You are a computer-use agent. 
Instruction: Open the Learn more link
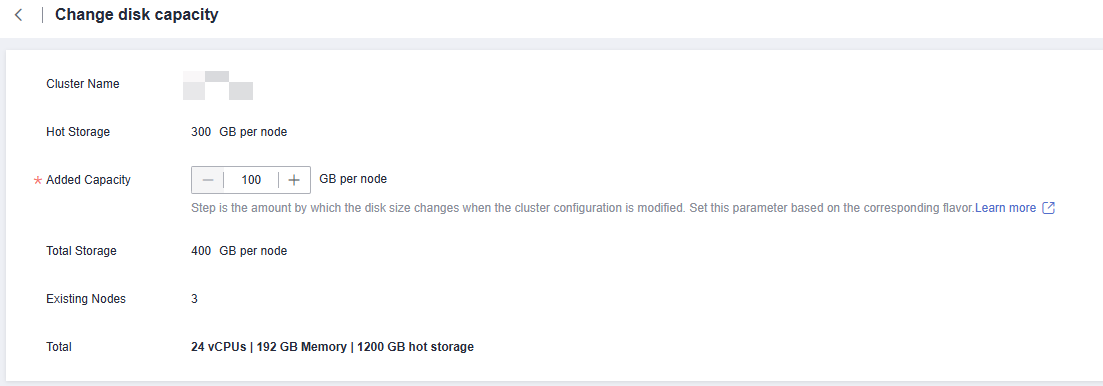point(1005,208)
